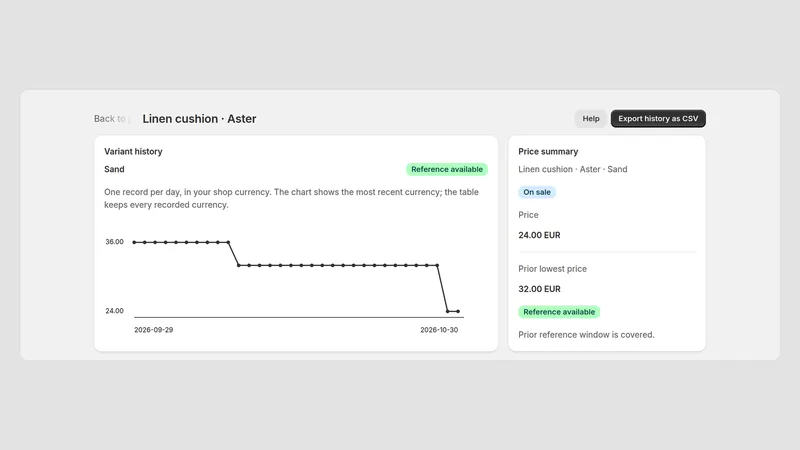800x450 pixels.
Task: Click the 2026-09-29 start date label
Action: coord(154,330)
